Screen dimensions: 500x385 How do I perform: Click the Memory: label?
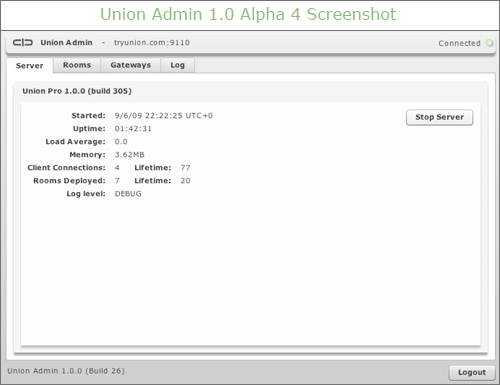click(87, 155)
